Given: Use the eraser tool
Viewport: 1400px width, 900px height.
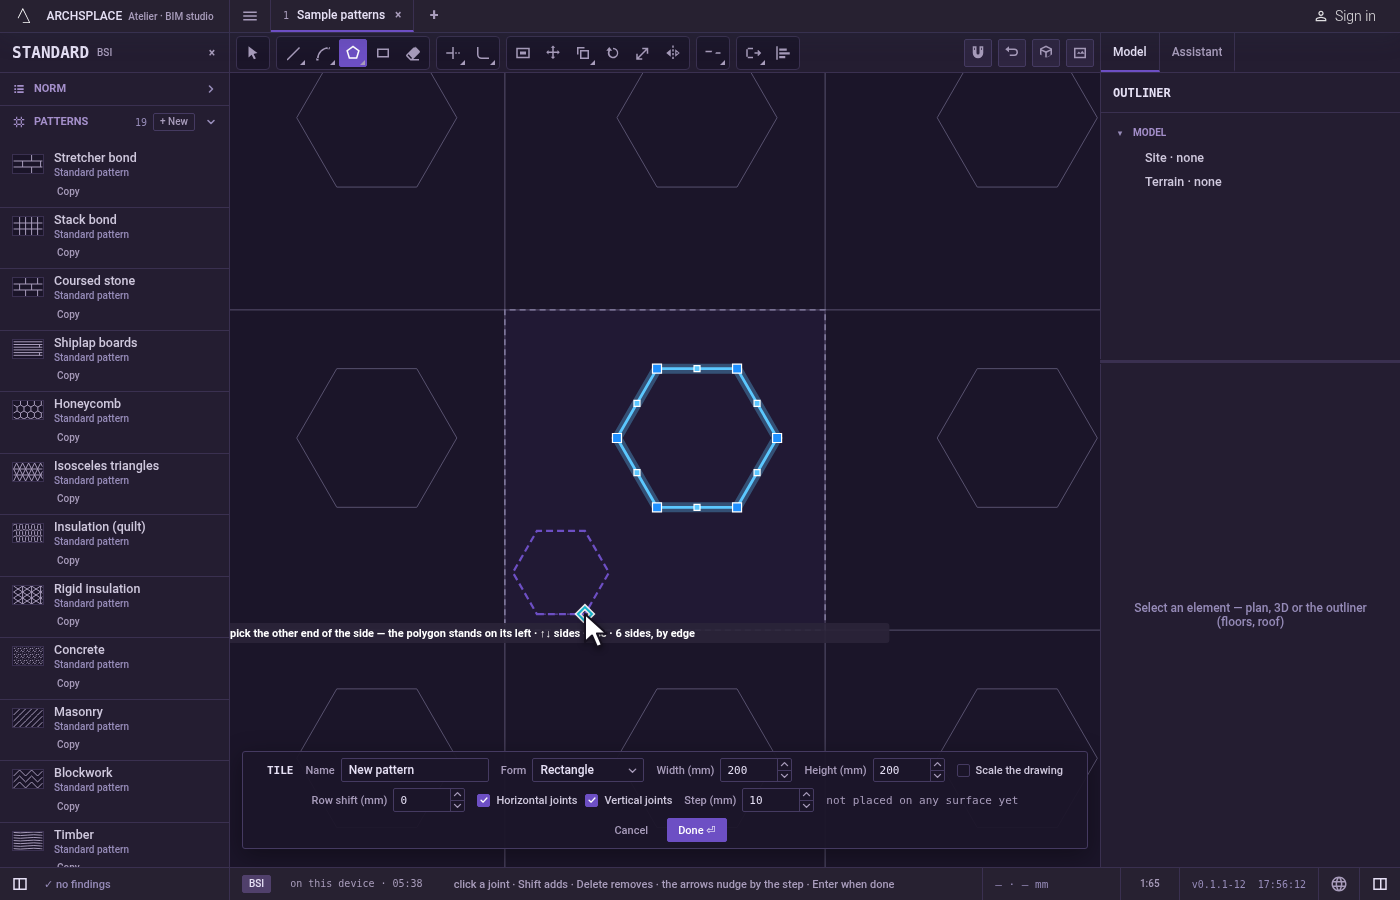Looking at the screenshot, I should (x=413, y=53).
